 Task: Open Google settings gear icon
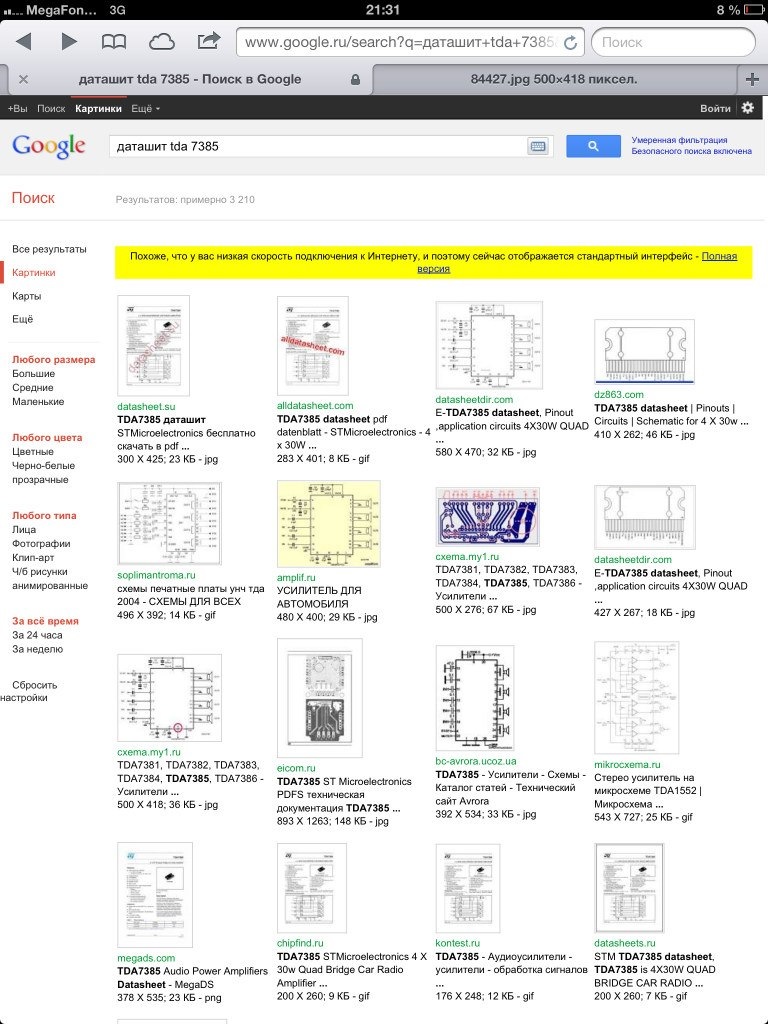[x=748, y=108]
